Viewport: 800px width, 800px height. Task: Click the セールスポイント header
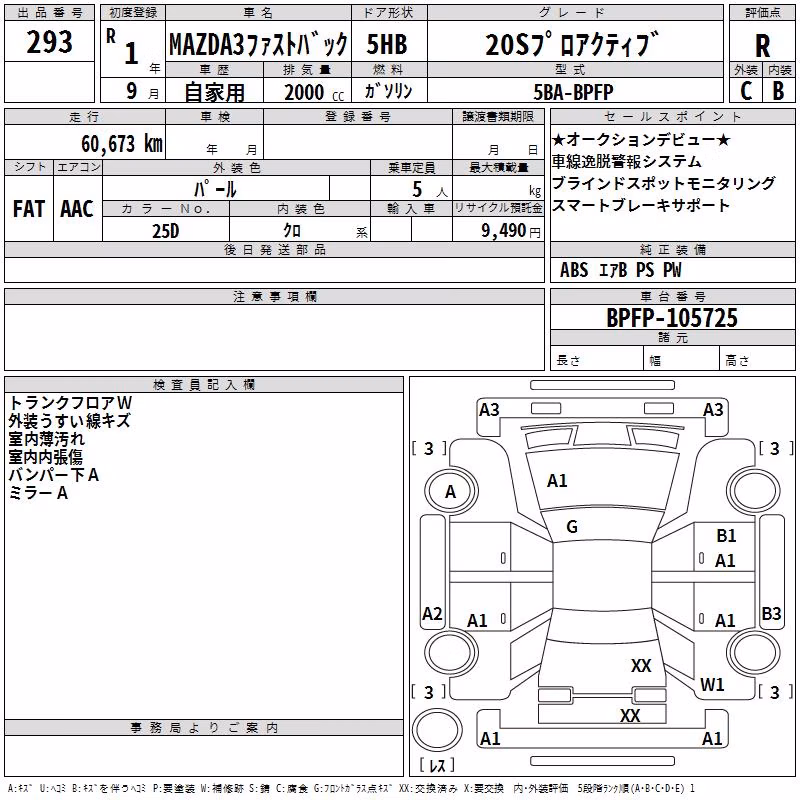[x=672, y=117]
